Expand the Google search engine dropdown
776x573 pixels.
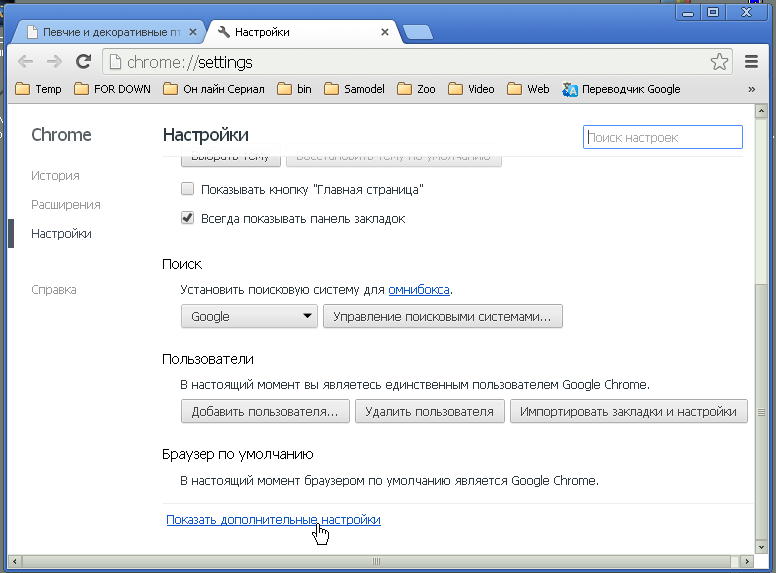click(x=249, y=316)
